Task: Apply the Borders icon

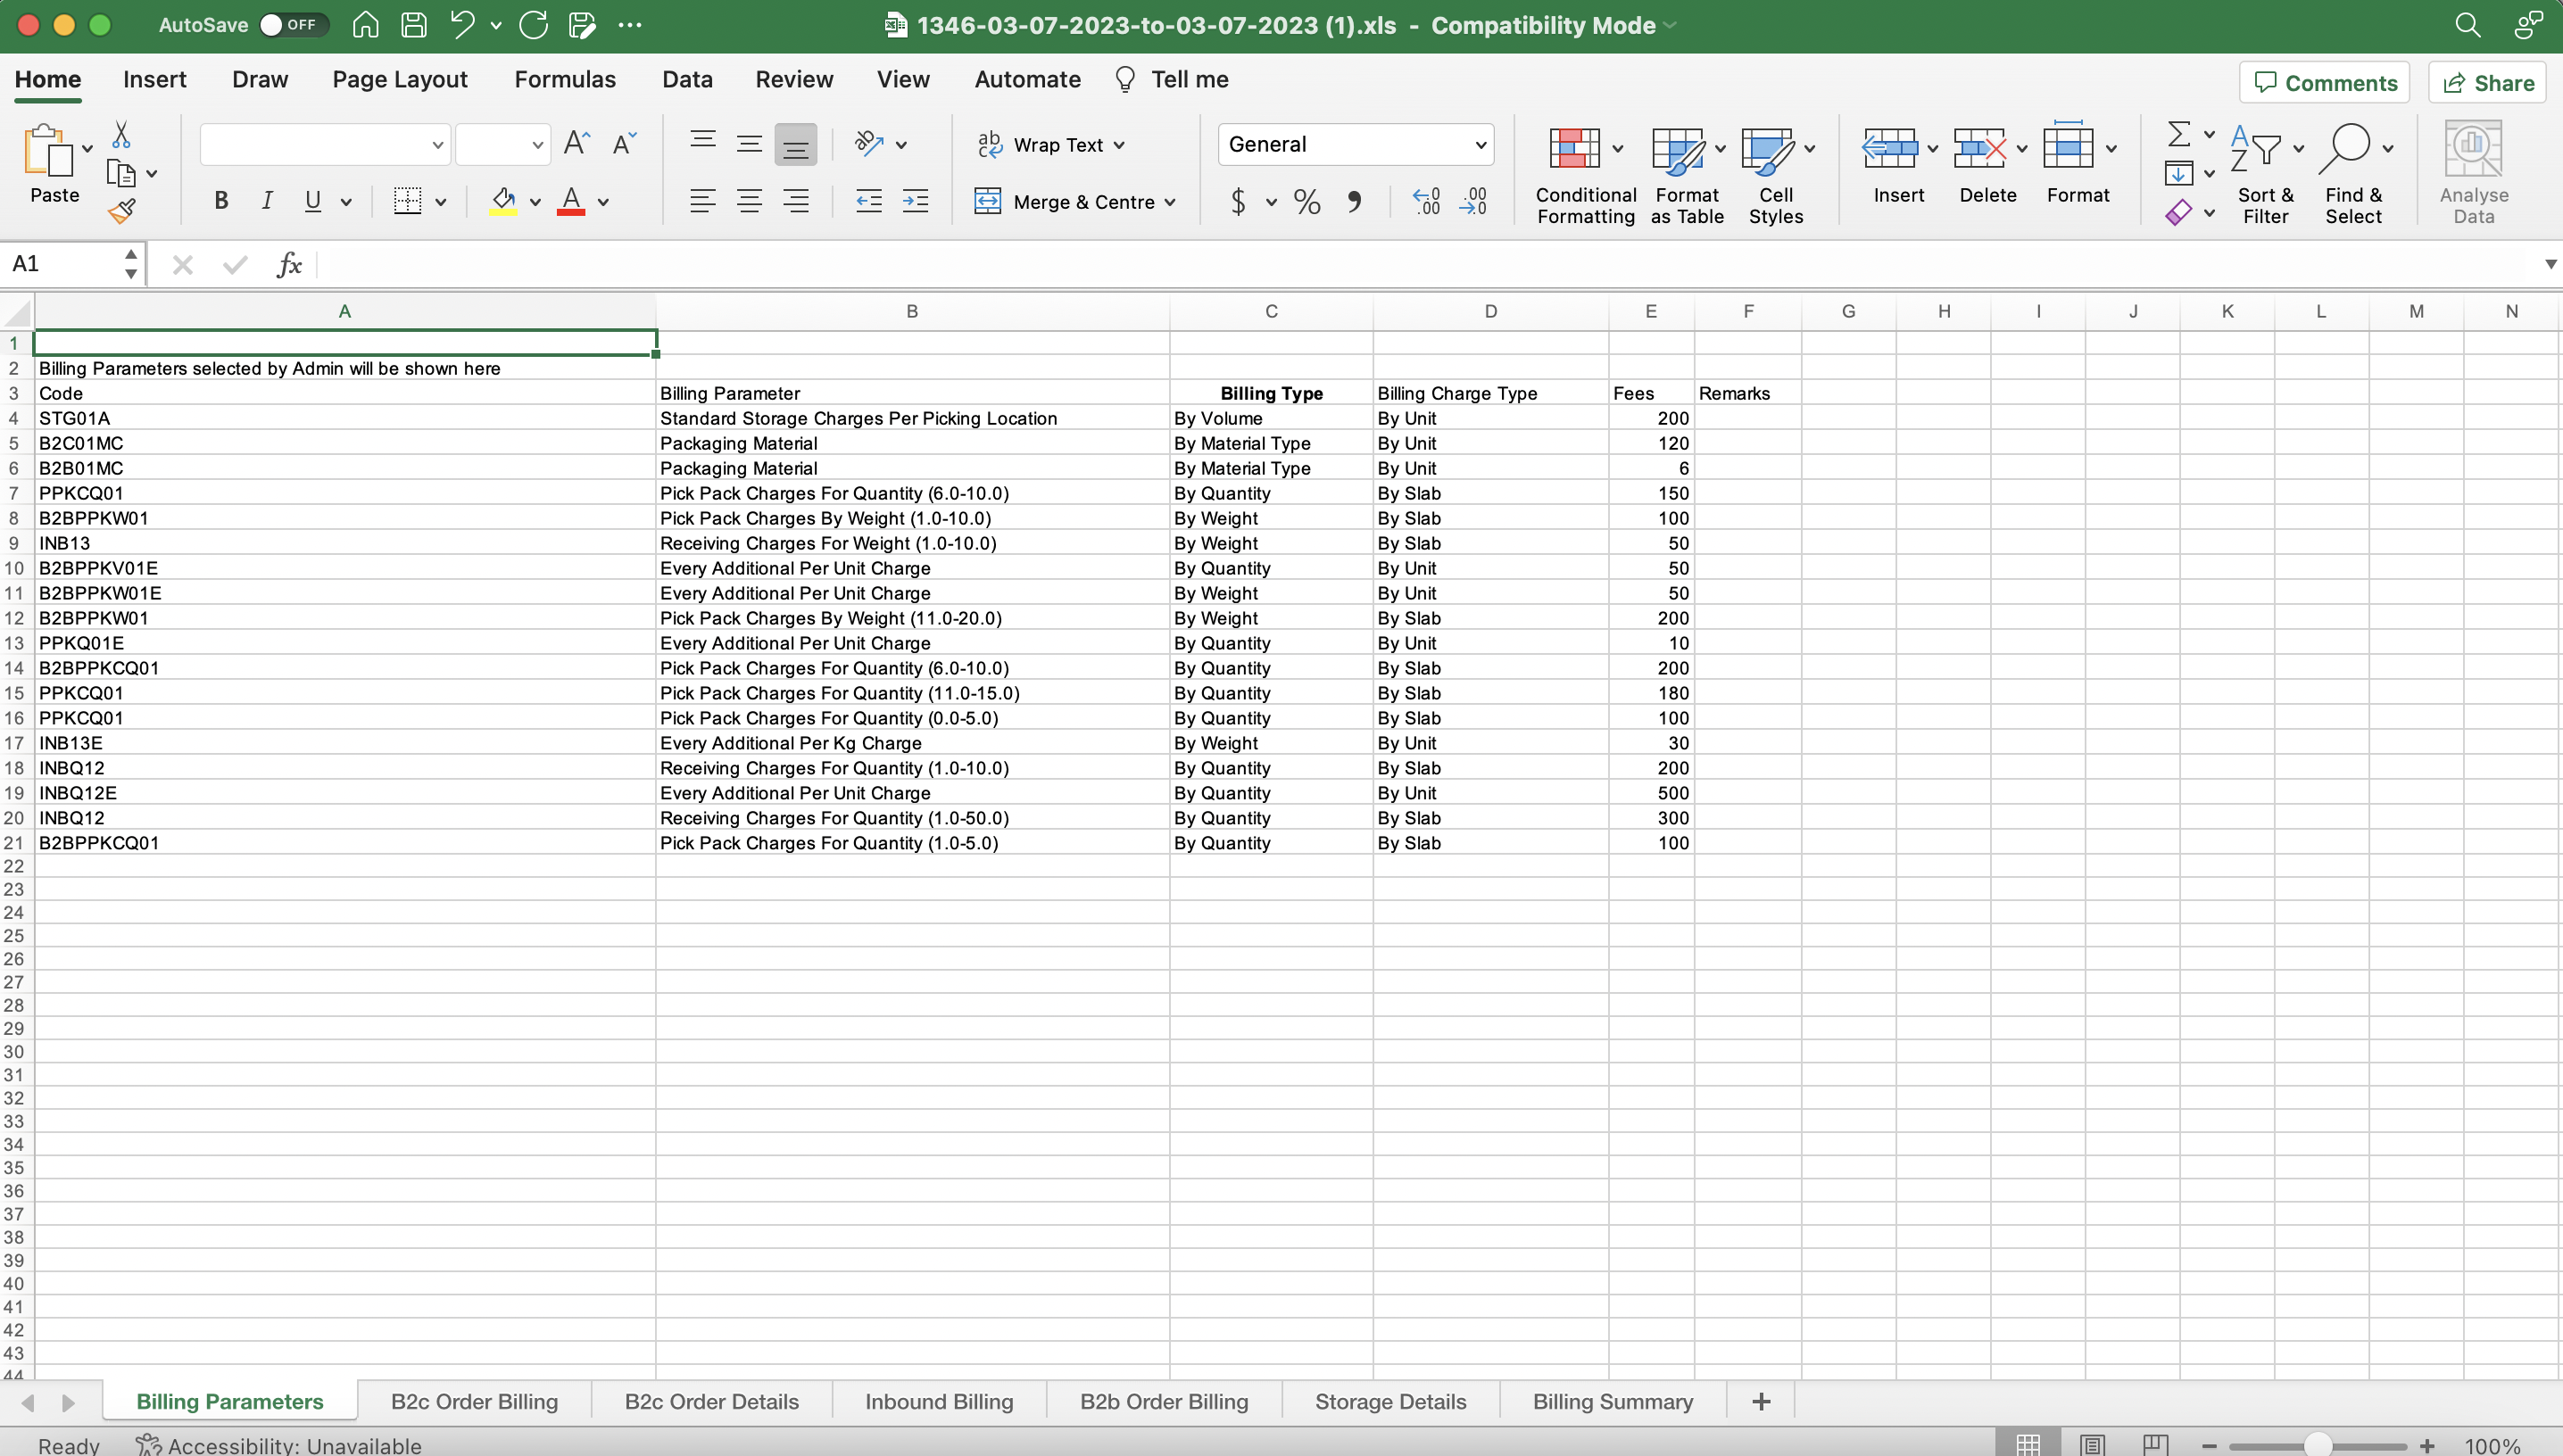Action: click(407, 201)
